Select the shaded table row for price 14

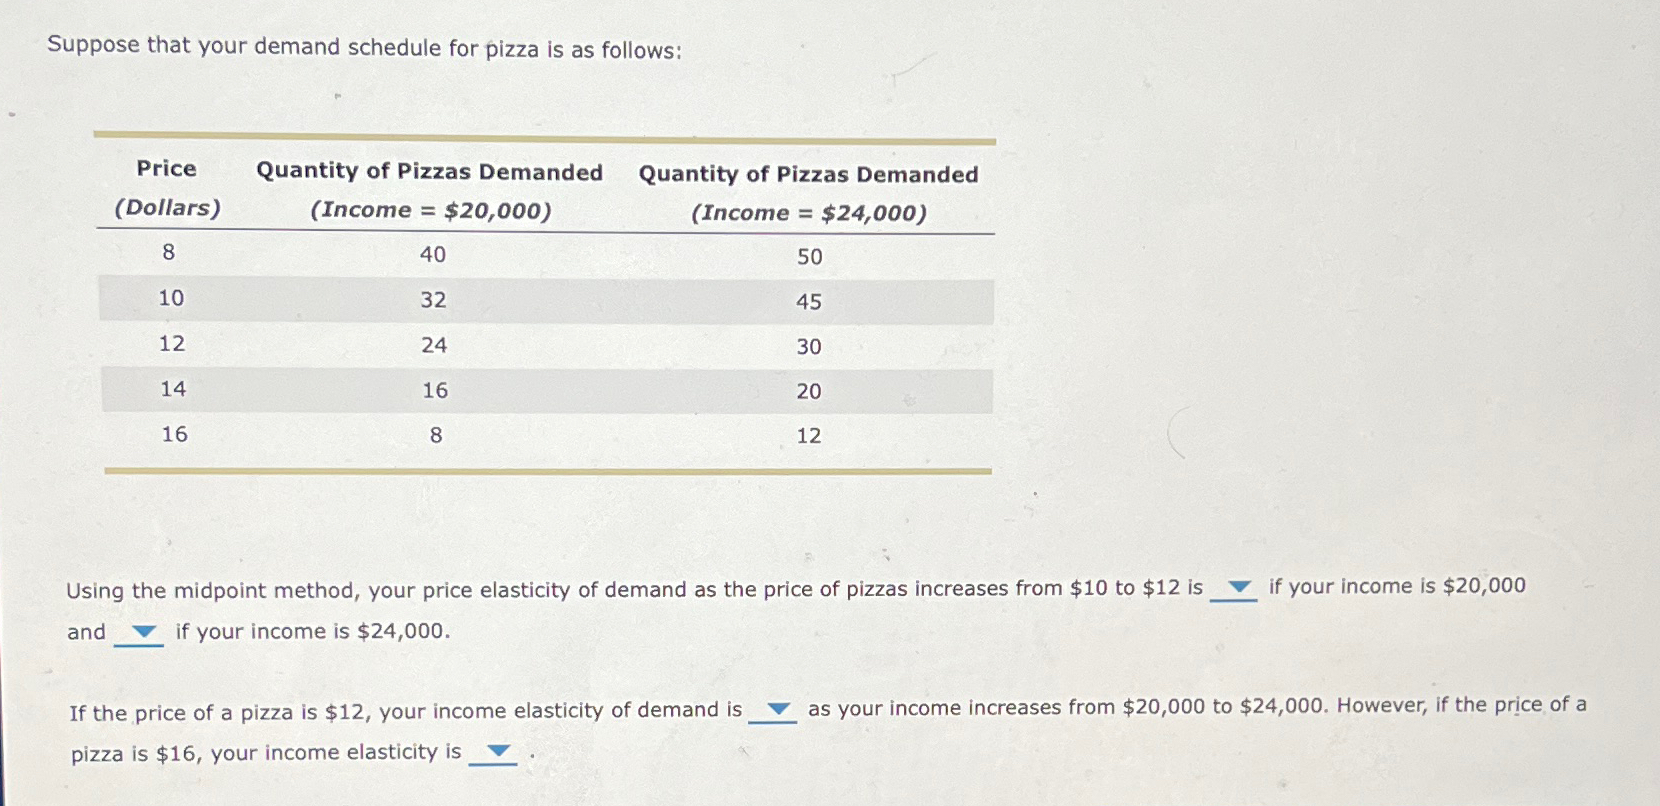point(545,389)
